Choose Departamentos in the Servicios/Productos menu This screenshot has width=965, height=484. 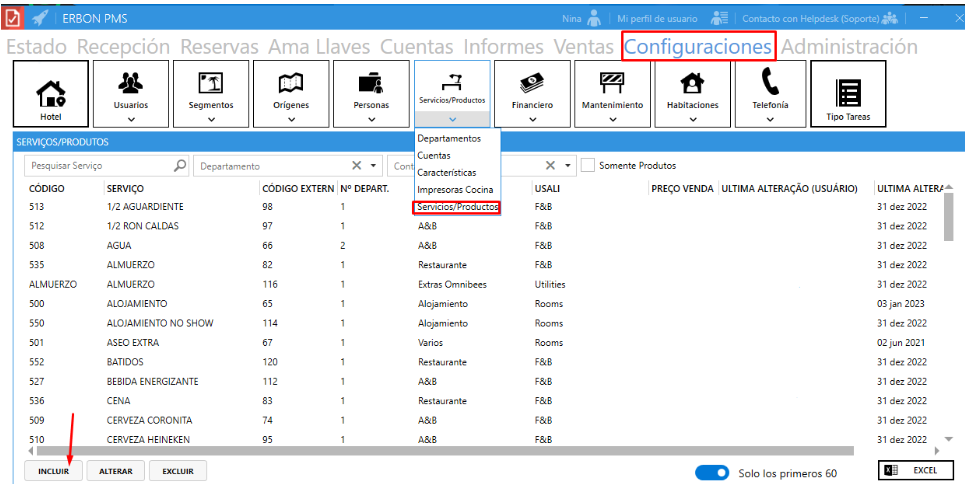coord(449,138)
